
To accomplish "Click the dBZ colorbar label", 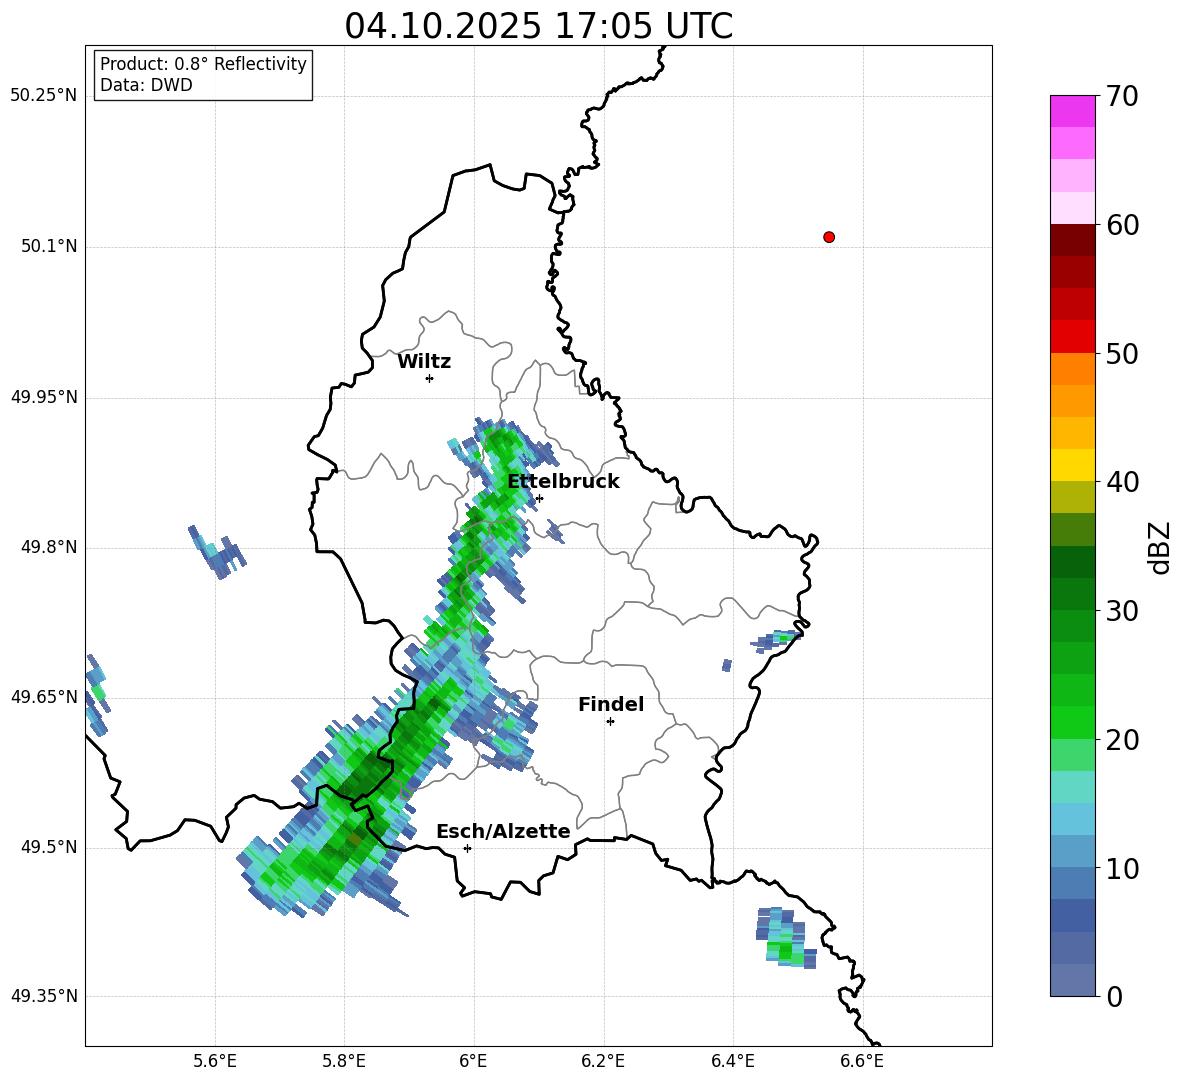I will (1161, 547).
